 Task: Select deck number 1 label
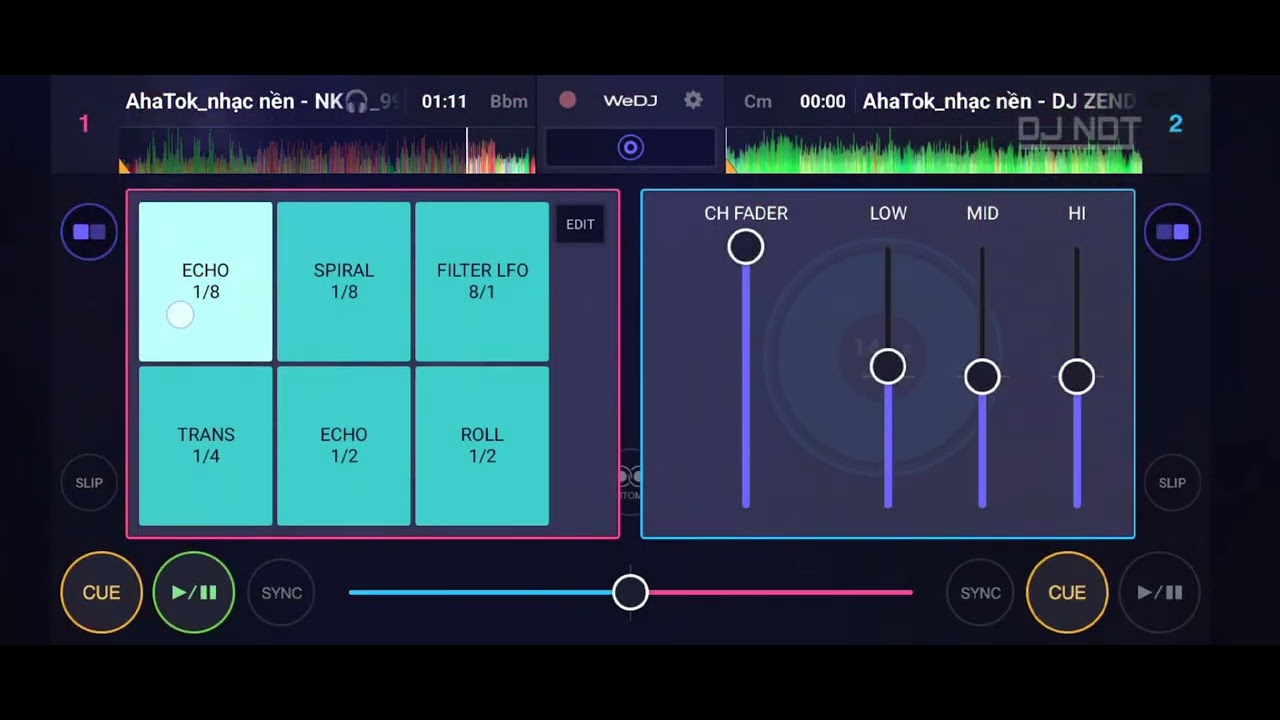[x=84, y=124]
